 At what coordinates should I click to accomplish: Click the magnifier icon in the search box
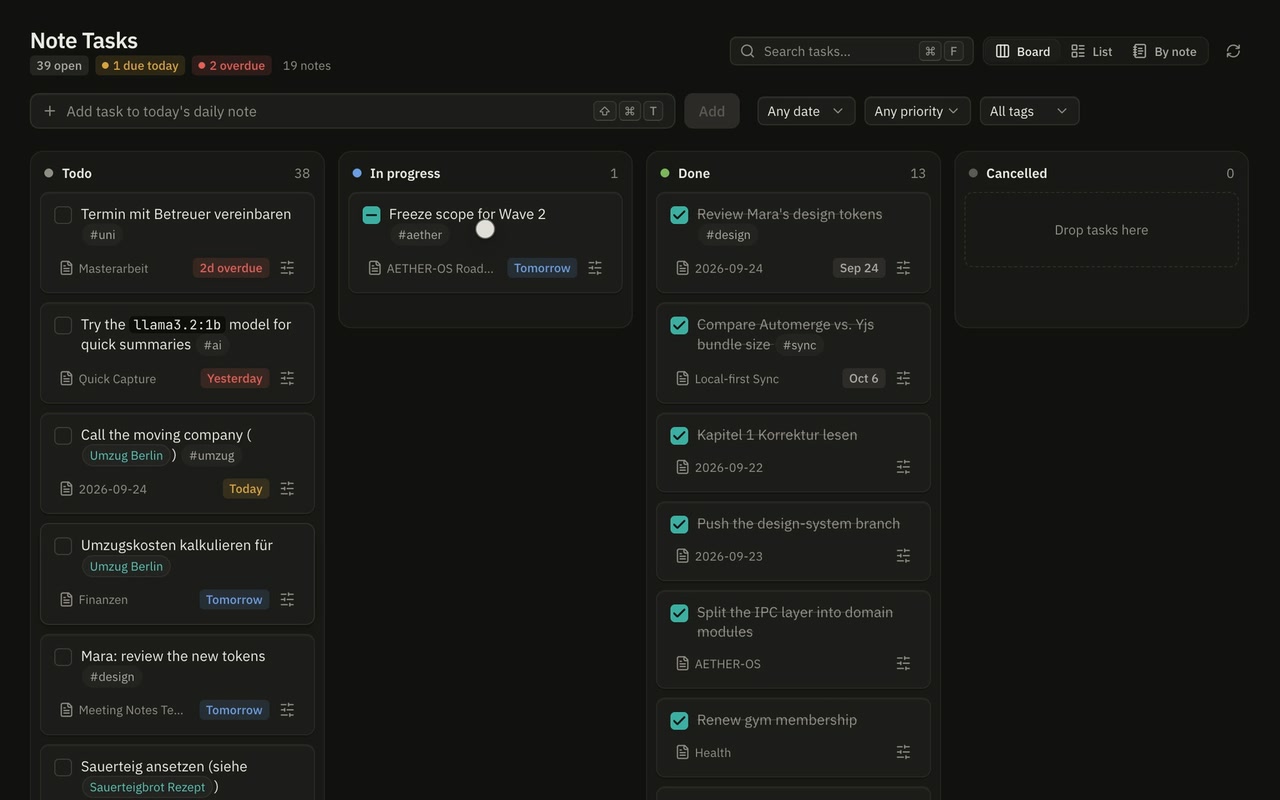[748, 51]
